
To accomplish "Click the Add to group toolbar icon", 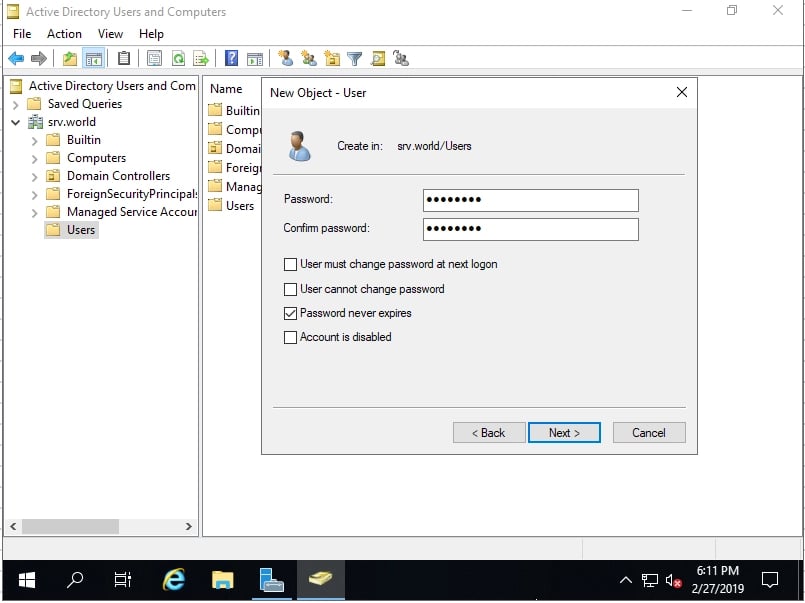I will [401, 59].
